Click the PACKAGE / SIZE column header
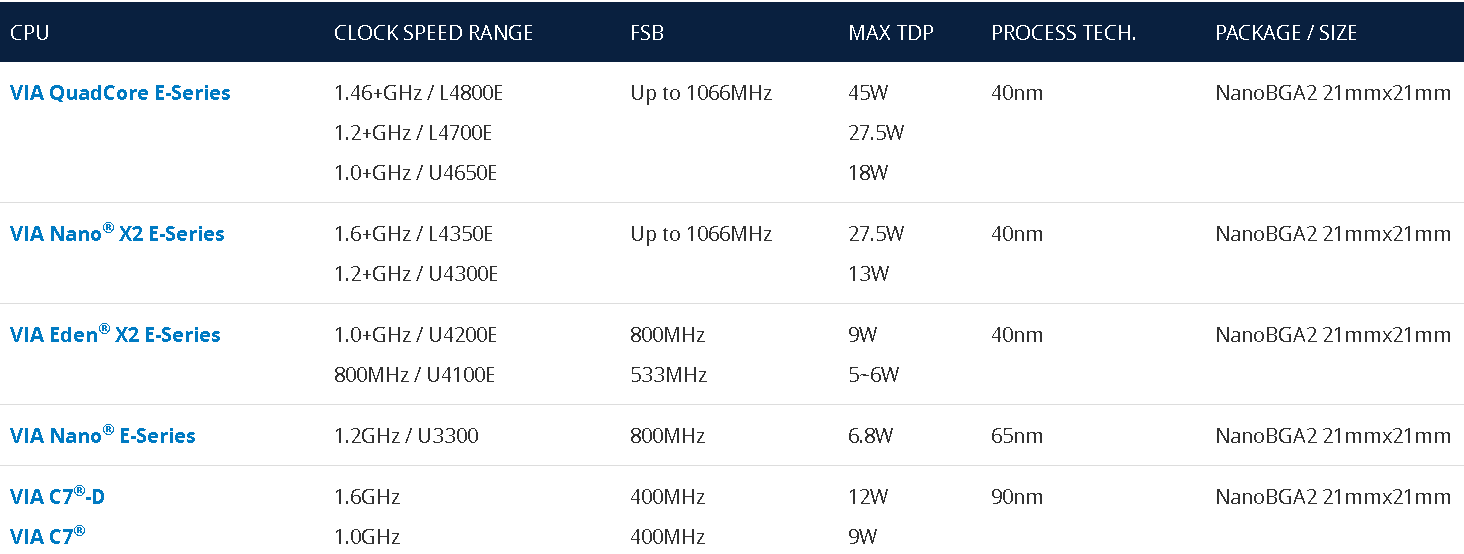 coord(1286,32)
